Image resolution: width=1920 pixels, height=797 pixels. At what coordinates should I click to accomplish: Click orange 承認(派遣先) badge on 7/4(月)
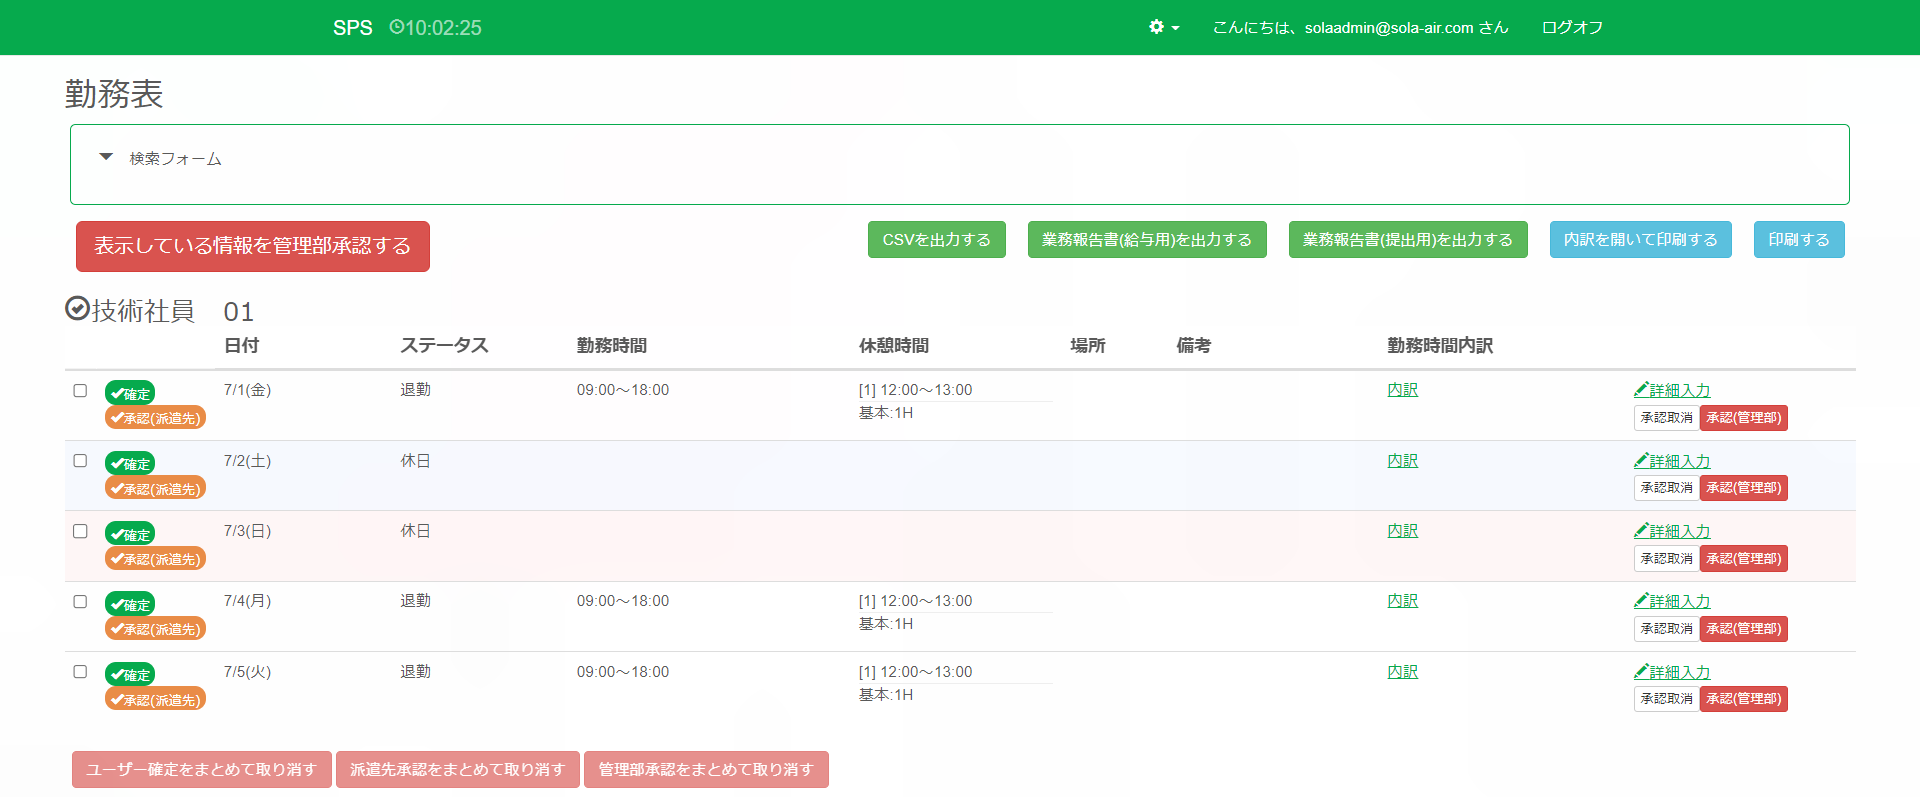[155, 629]
